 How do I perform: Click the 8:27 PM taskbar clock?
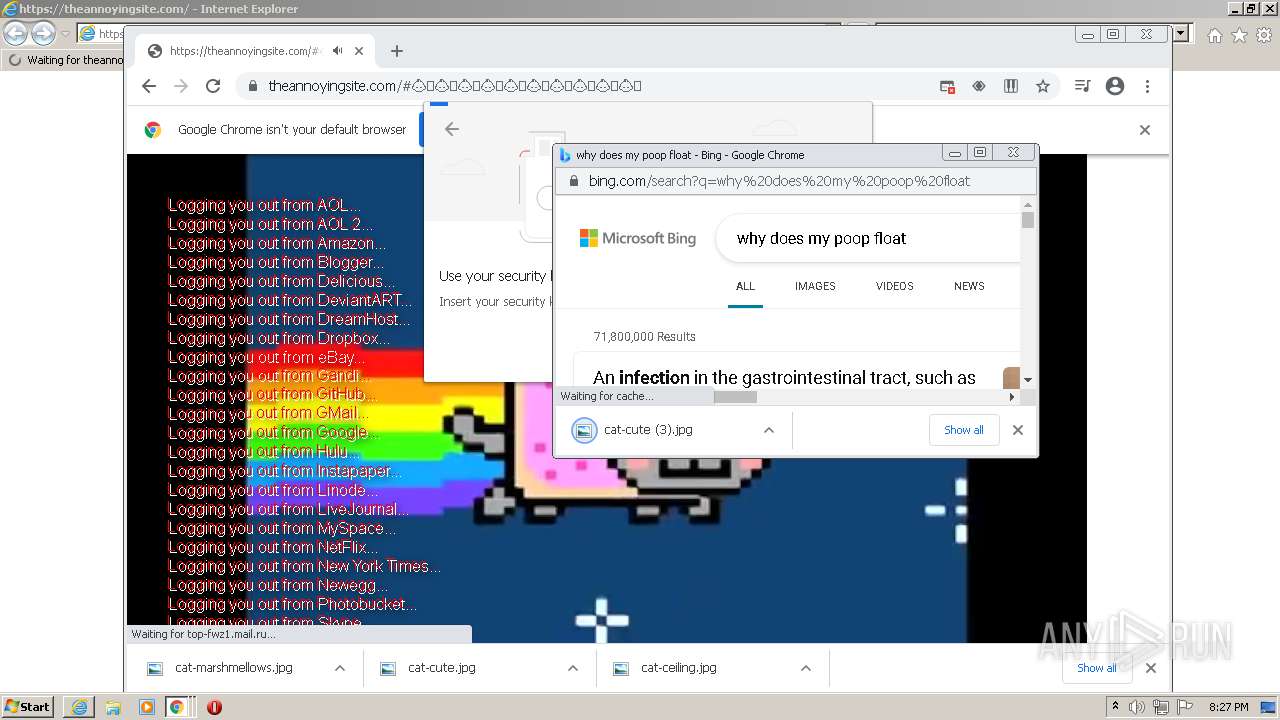(1228, 707)
